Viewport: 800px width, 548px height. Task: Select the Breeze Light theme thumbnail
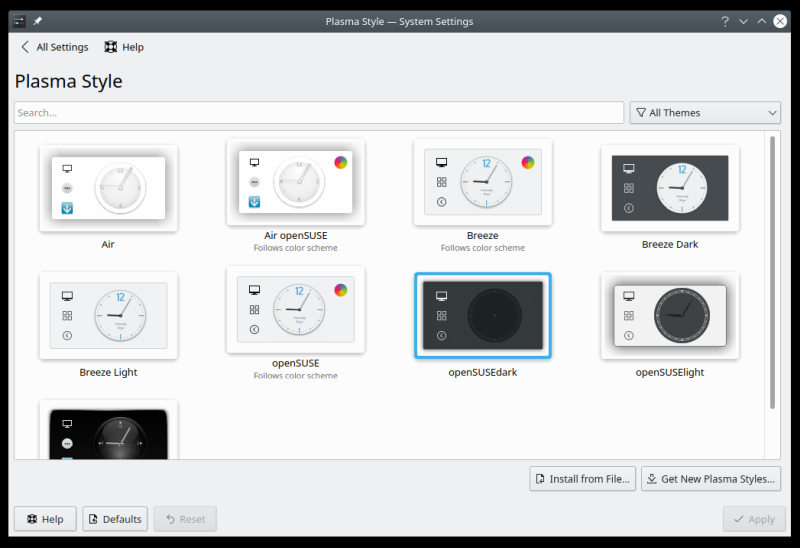pyautogui.click(x=108, y=315)
